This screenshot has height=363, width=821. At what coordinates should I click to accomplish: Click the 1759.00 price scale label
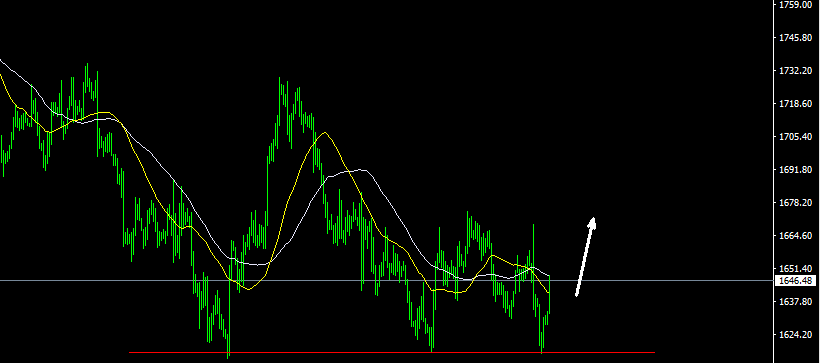[795, 5]
